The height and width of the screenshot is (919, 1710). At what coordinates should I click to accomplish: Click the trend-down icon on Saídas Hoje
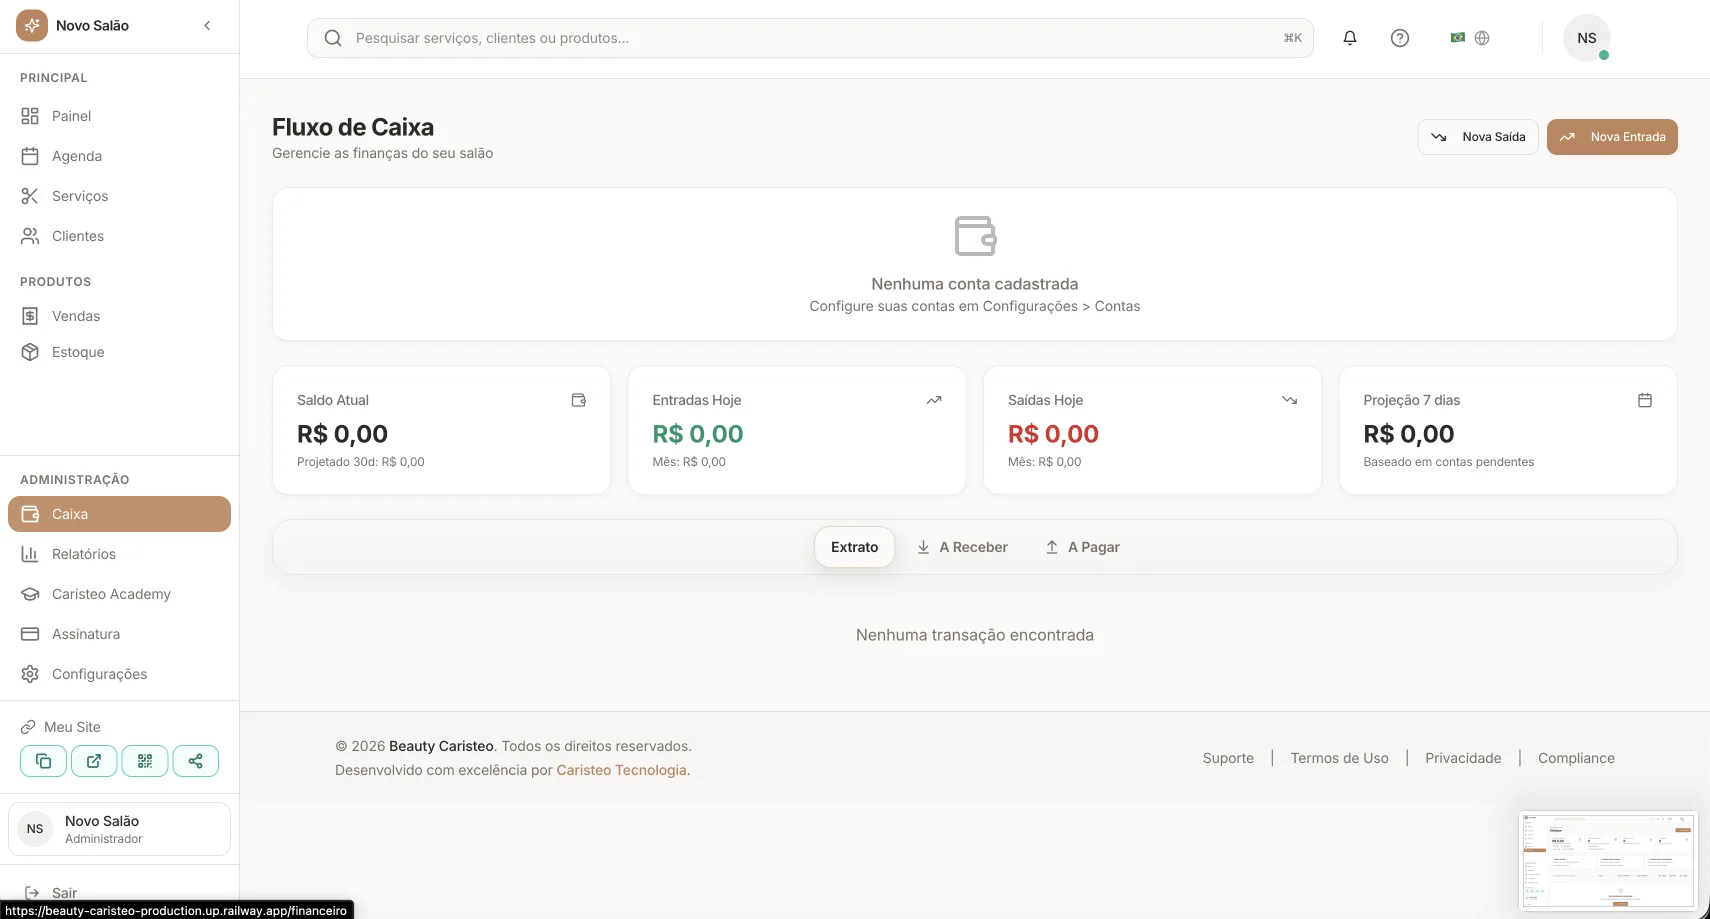(x=1290, y=400)
